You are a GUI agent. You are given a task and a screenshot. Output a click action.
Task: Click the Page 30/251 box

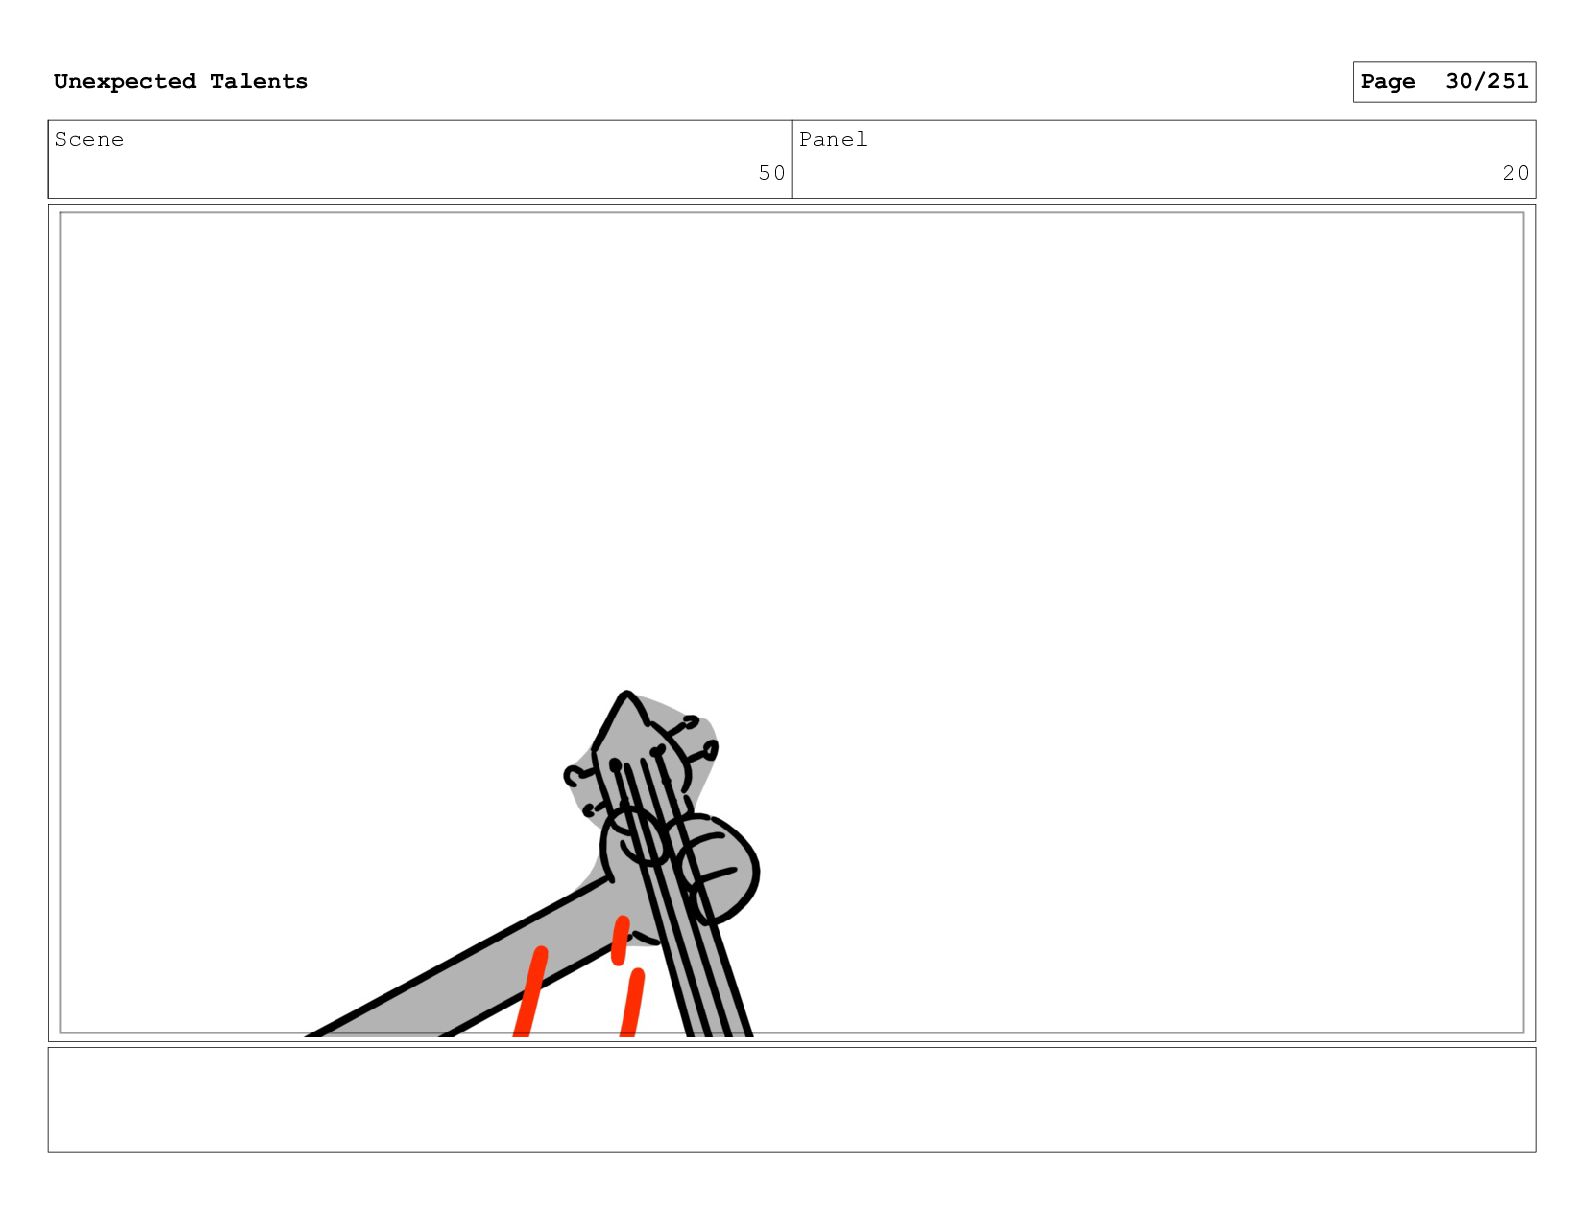[1444, 82]
